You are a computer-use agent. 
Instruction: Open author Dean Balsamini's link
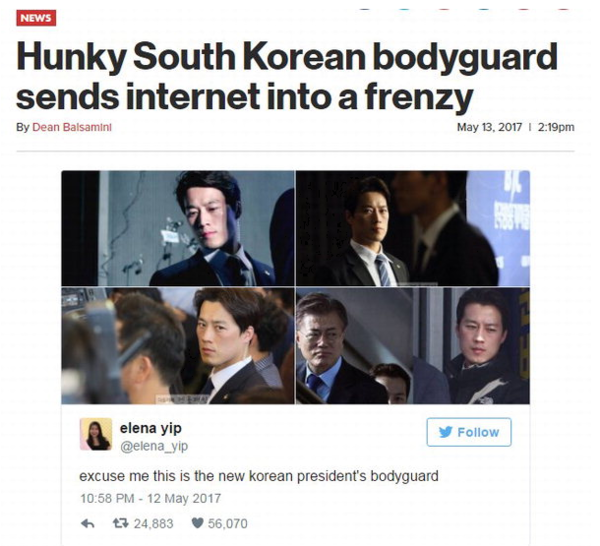[72, 127]
